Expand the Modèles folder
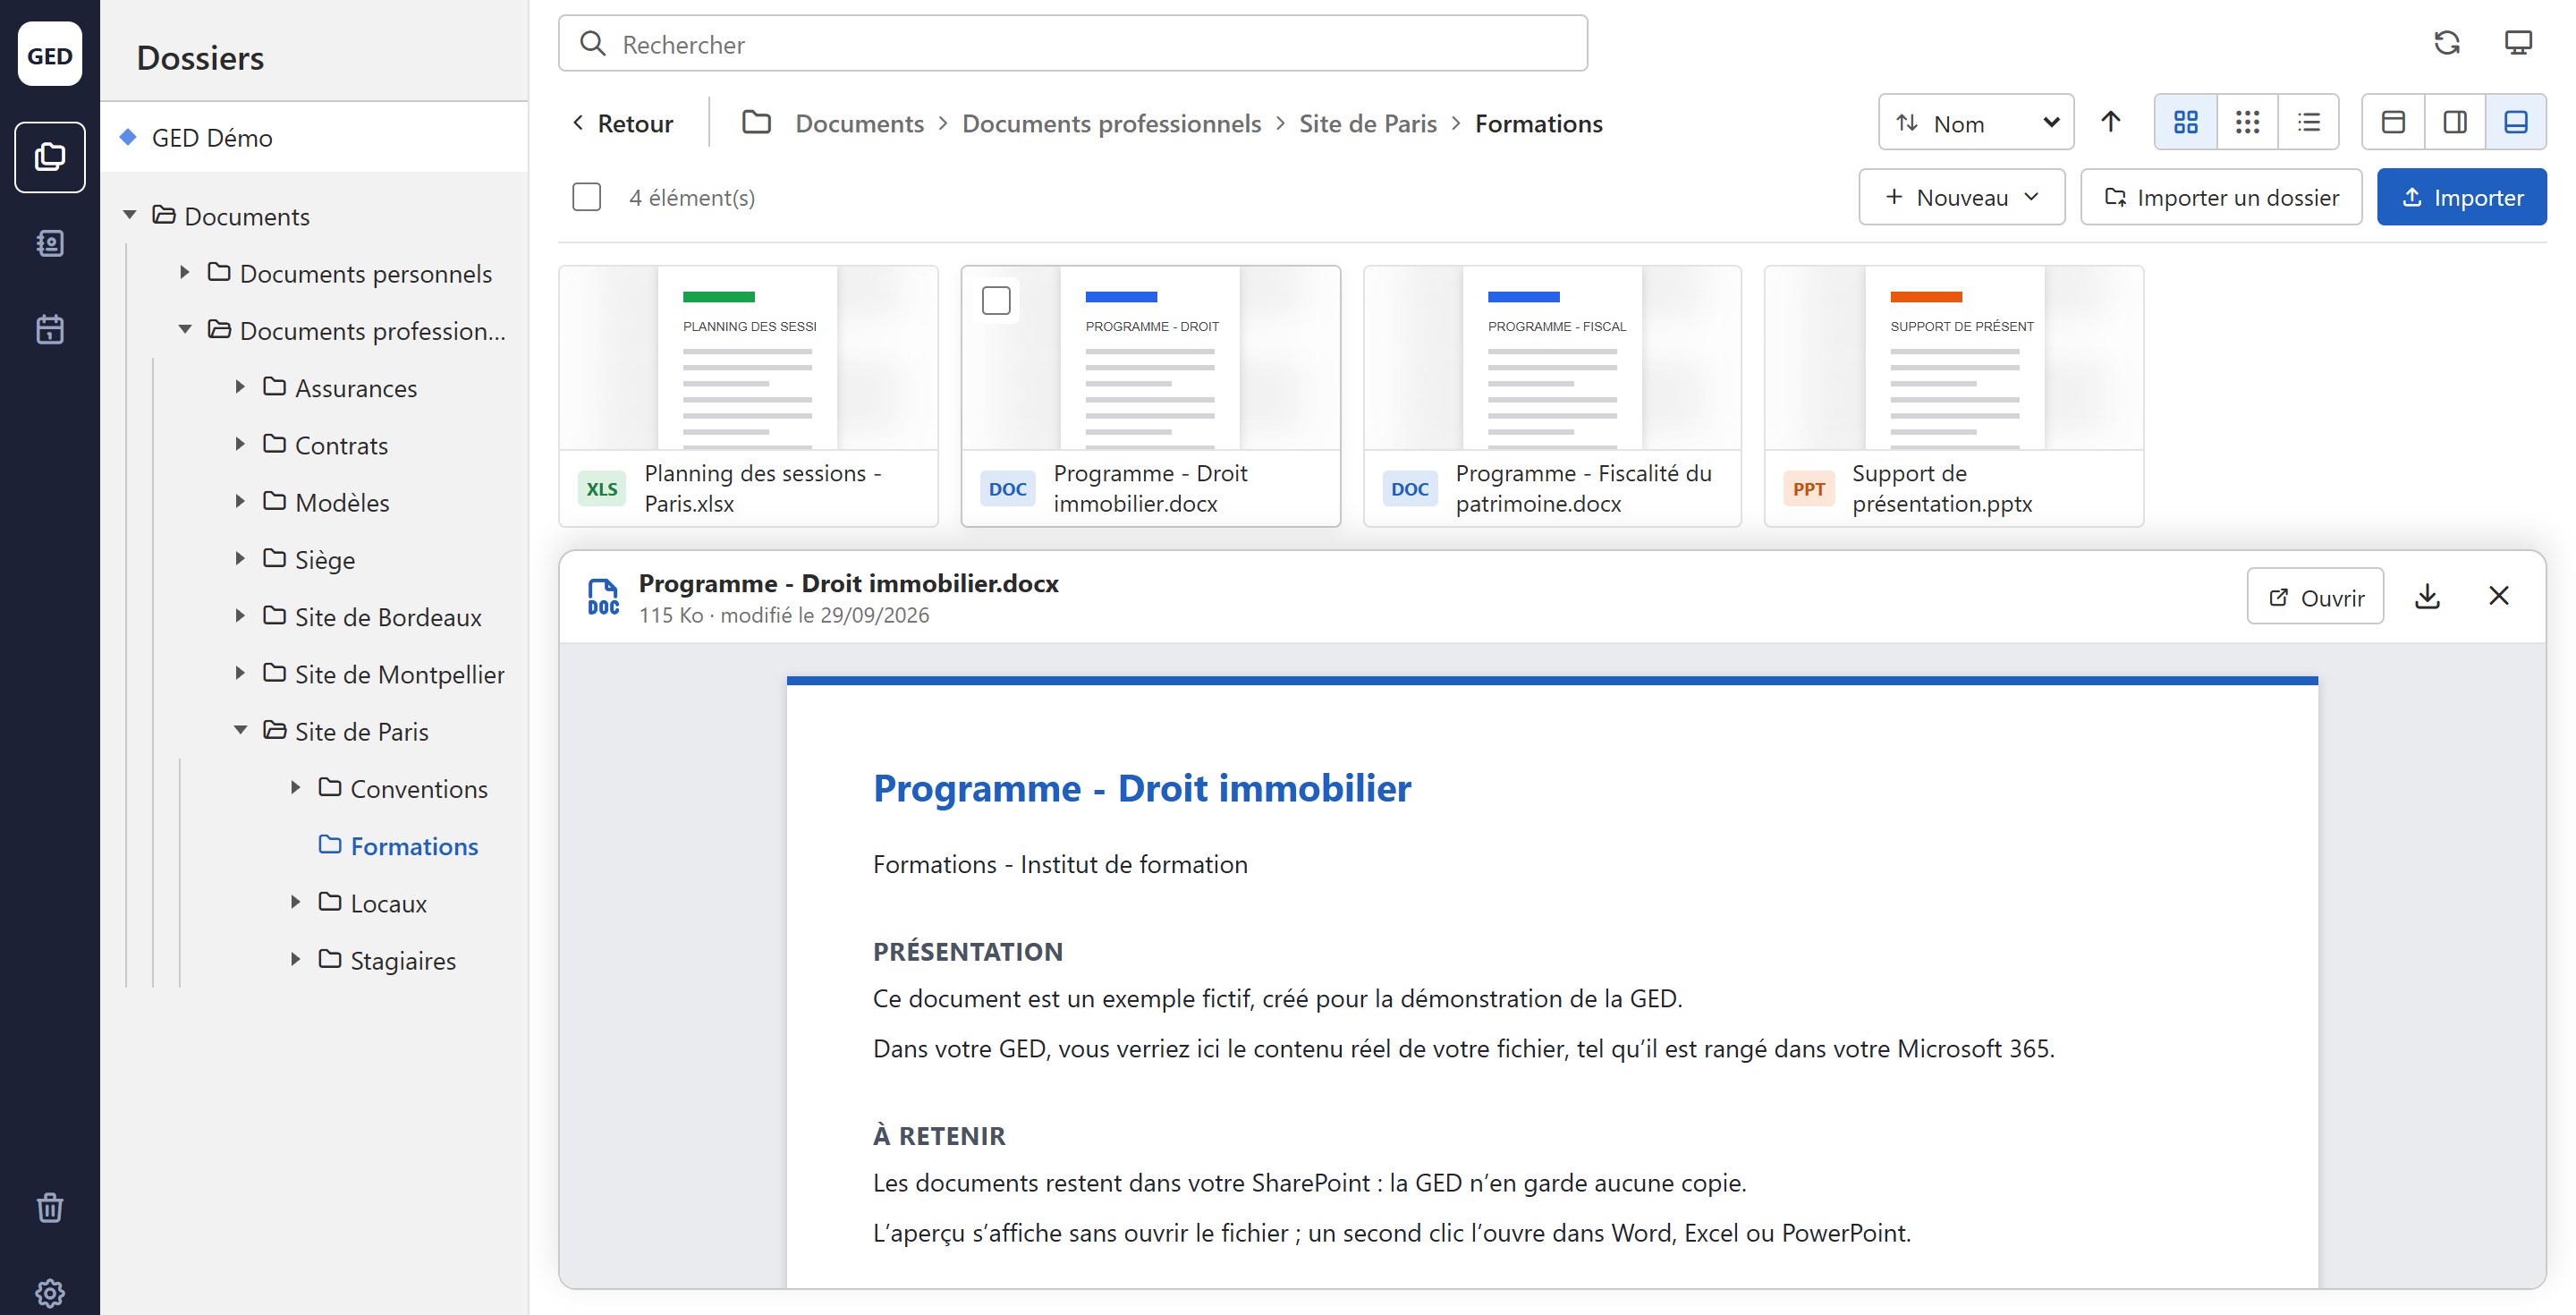The height and width of the screenshot is (1315, 2576). click(240, 500)
